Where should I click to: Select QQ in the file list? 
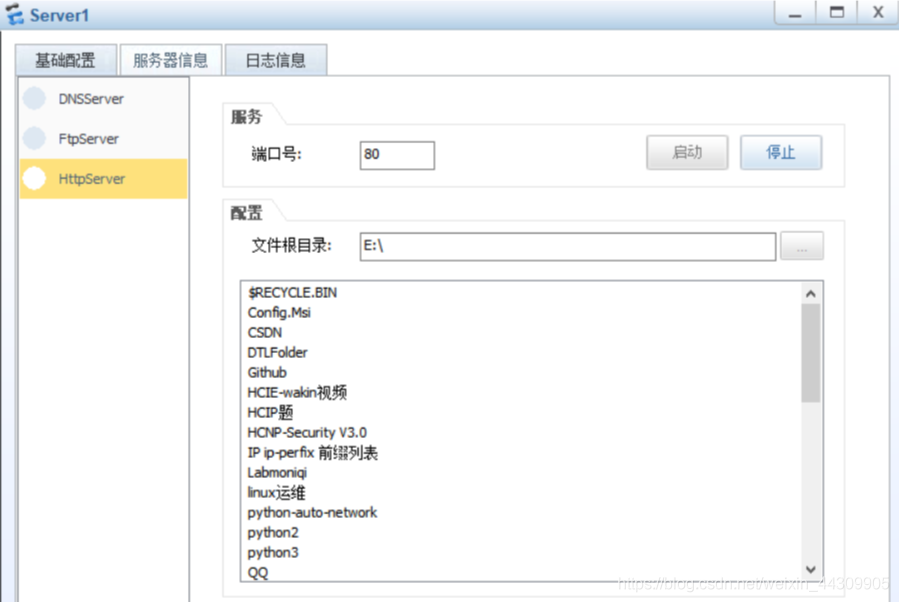click(x=257, y=572)
